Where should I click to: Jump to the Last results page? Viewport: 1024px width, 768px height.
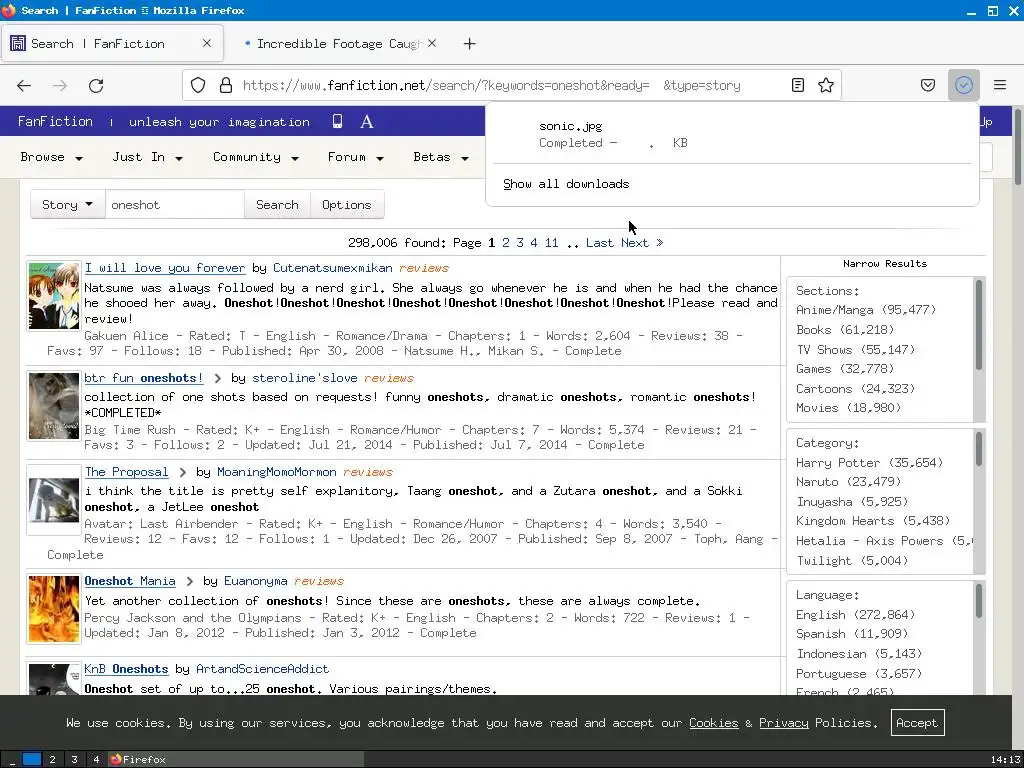(600, 243)
